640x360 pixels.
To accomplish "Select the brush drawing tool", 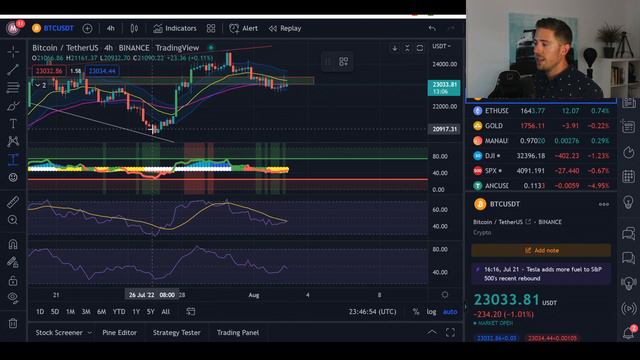I will (x=13, y=106).
